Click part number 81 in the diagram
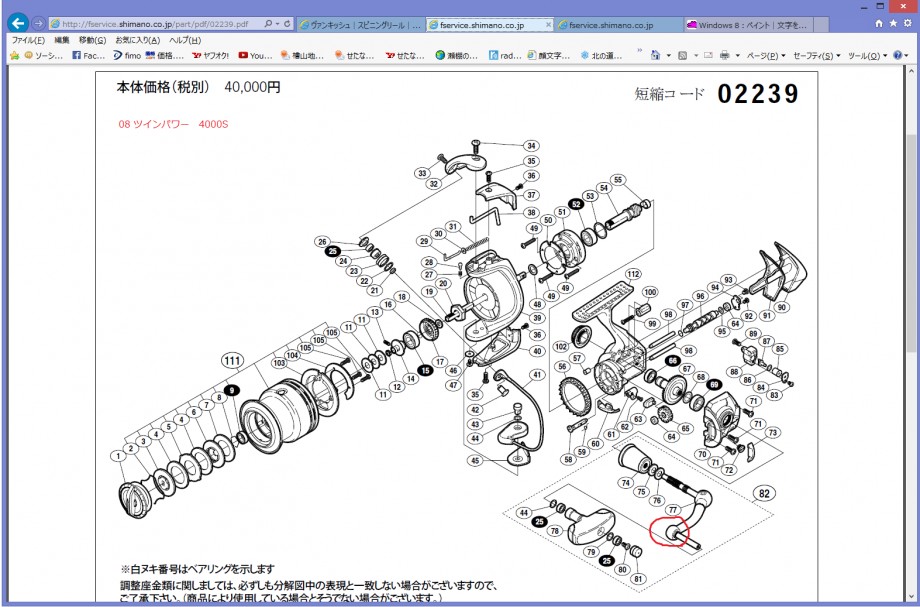 point(638,579)
